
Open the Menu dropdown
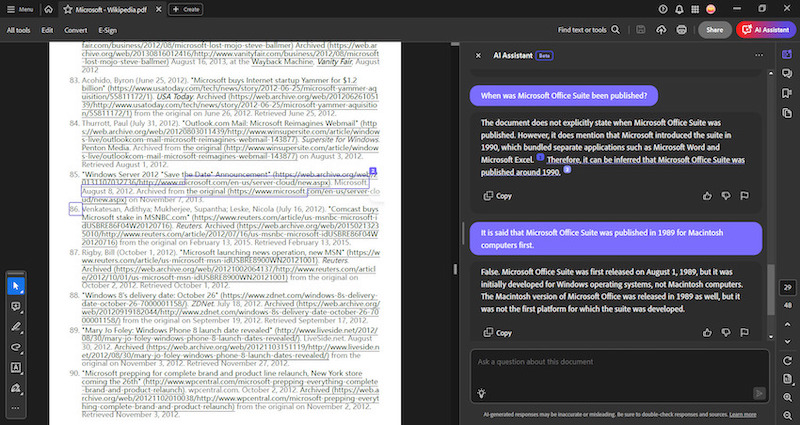pyautogui.click(x=20, y=9)
